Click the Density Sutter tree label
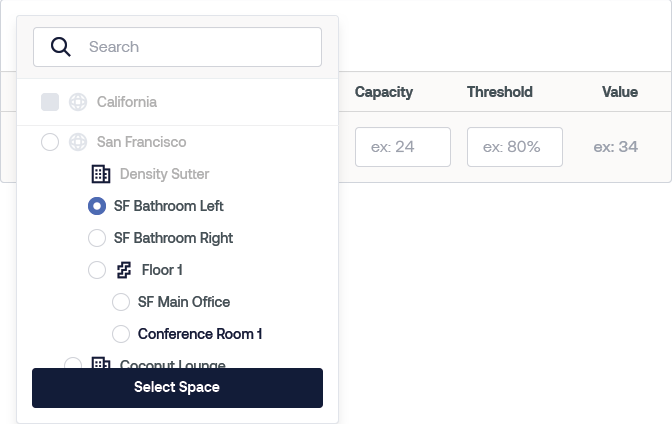Screen dimensions: 672x424 [x=164, y=174]
